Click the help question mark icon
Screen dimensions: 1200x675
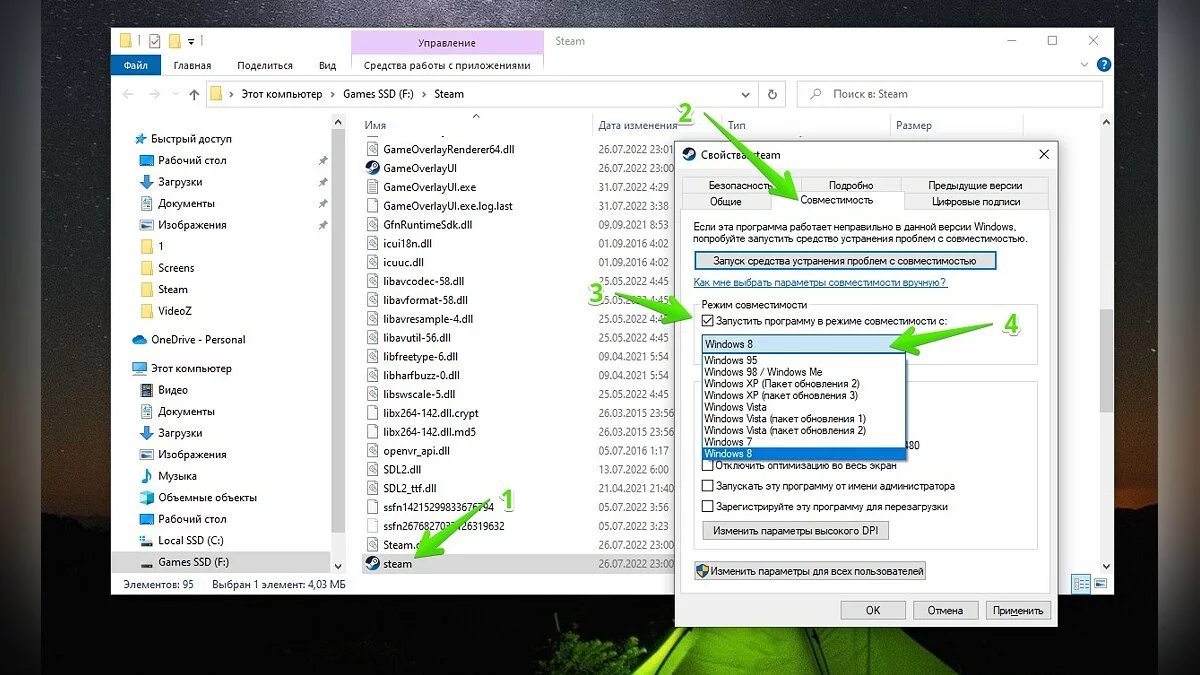pos(1103,65)
